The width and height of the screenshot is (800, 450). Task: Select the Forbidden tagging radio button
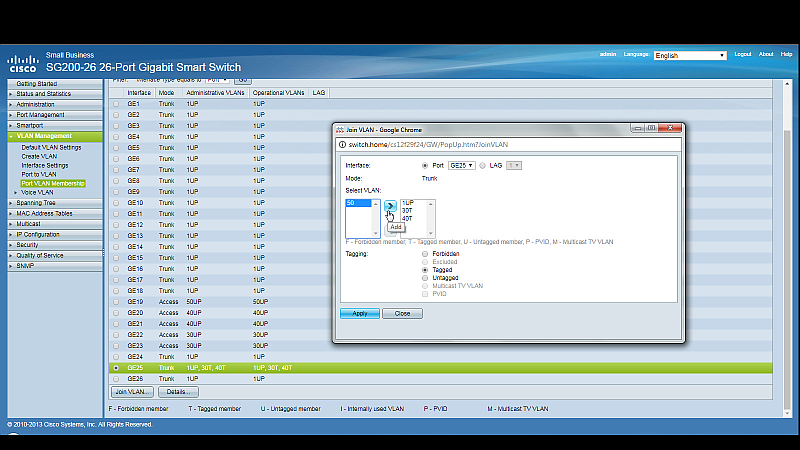pos(425,254)
